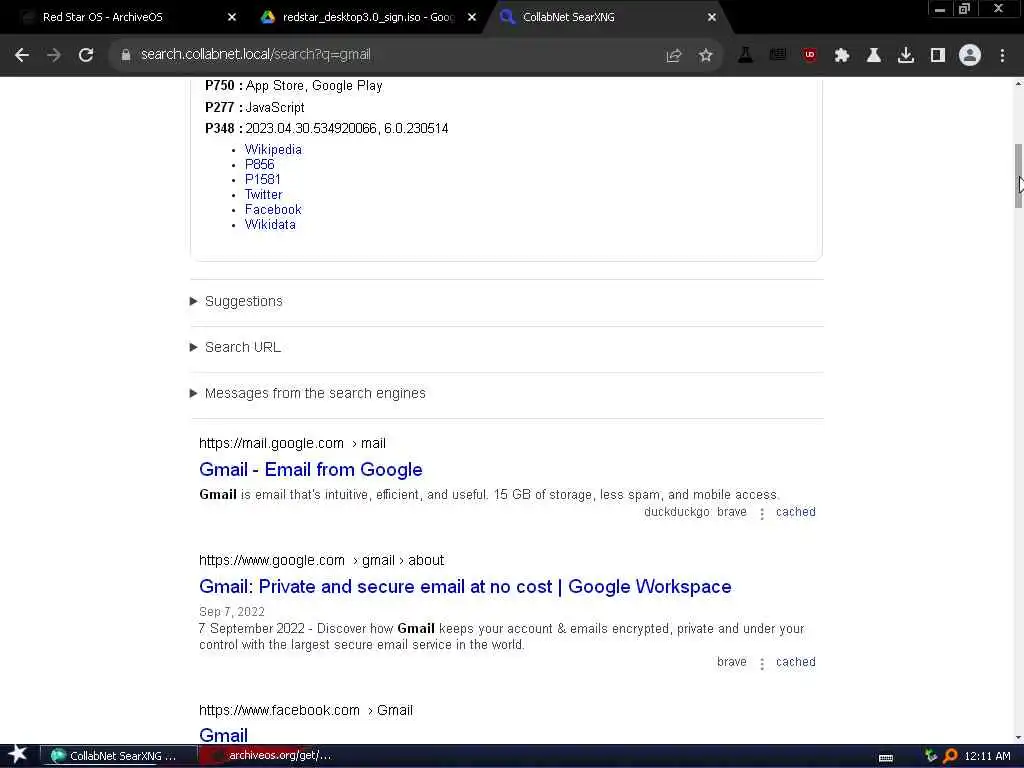Click the 12:11 AM clock
This screenshot has width=1024, height=768.
pos(987,756)
